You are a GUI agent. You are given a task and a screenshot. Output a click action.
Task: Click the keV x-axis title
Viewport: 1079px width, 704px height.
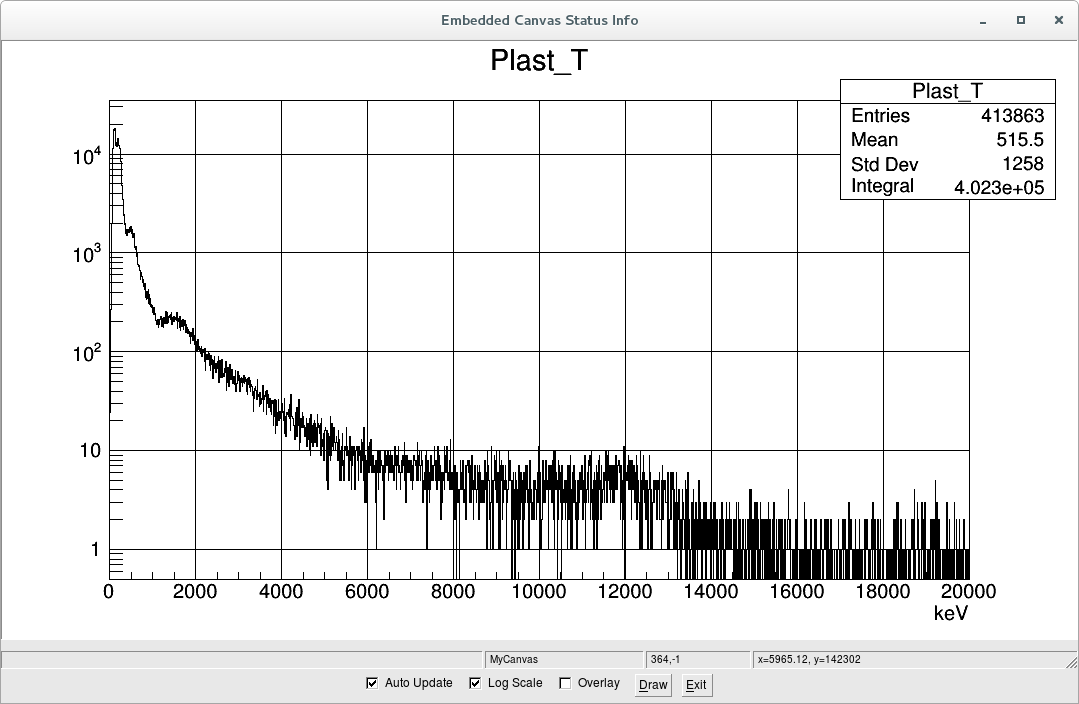pyautogui.click(x=950, y=613)
